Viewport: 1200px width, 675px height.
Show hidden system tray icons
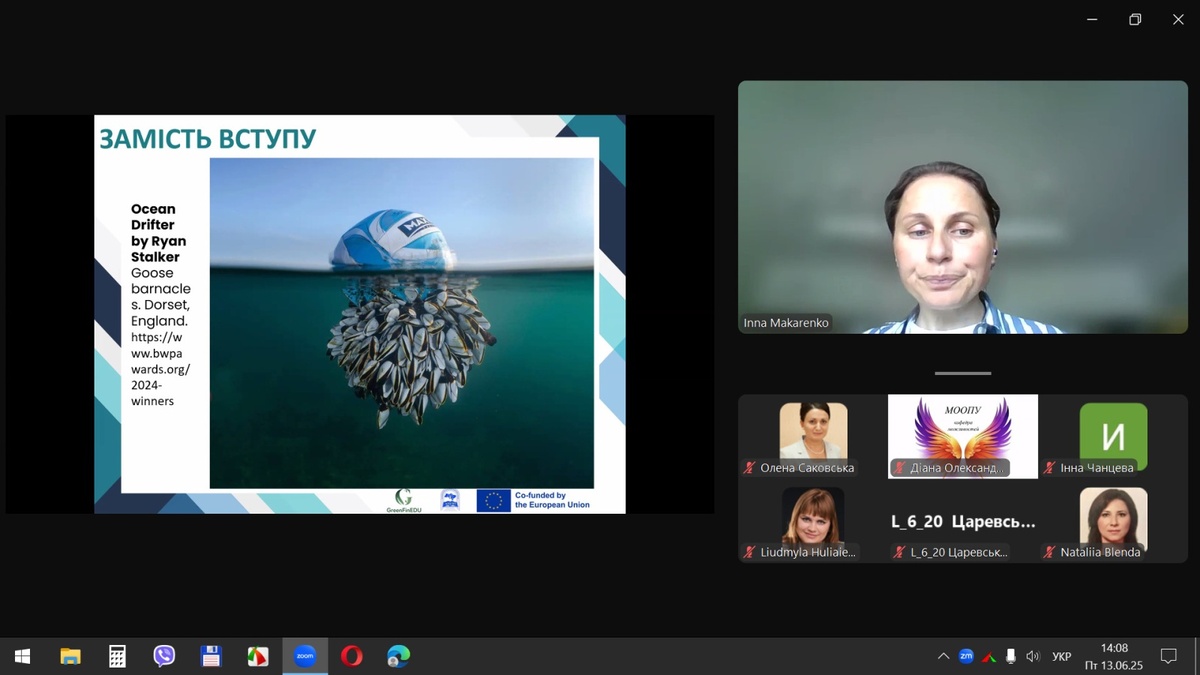point(943,657)
